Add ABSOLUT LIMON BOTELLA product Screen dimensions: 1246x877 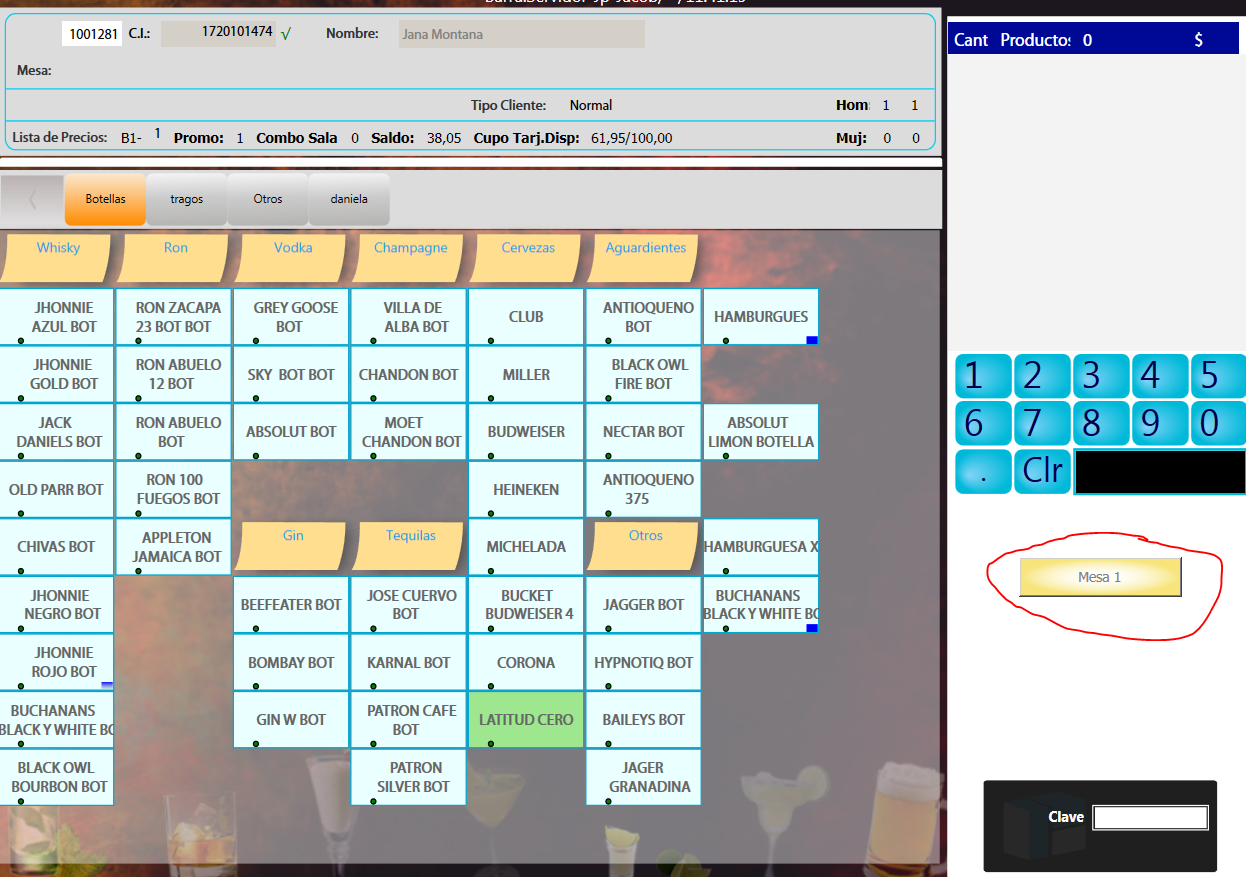tap(761, 432)
